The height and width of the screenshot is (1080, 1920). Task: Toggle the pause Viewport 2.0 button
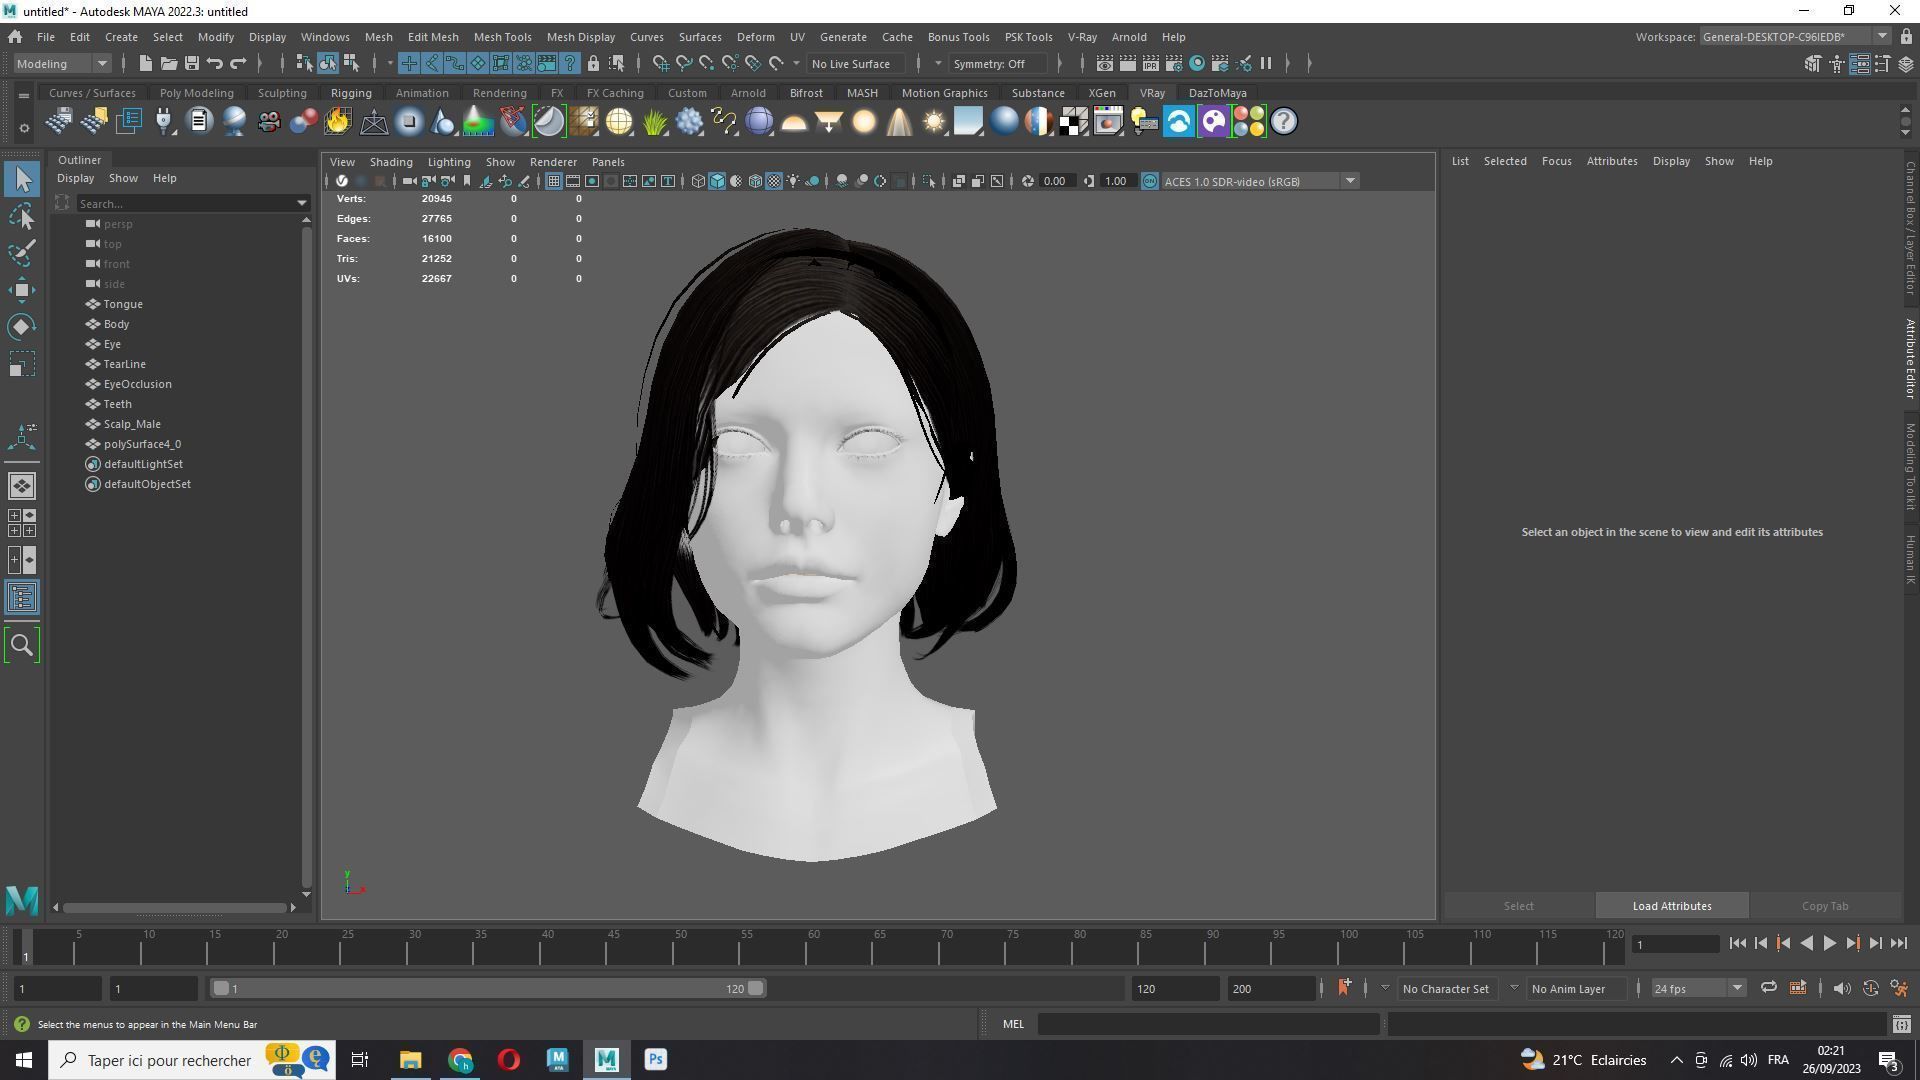click(1266, 63)
